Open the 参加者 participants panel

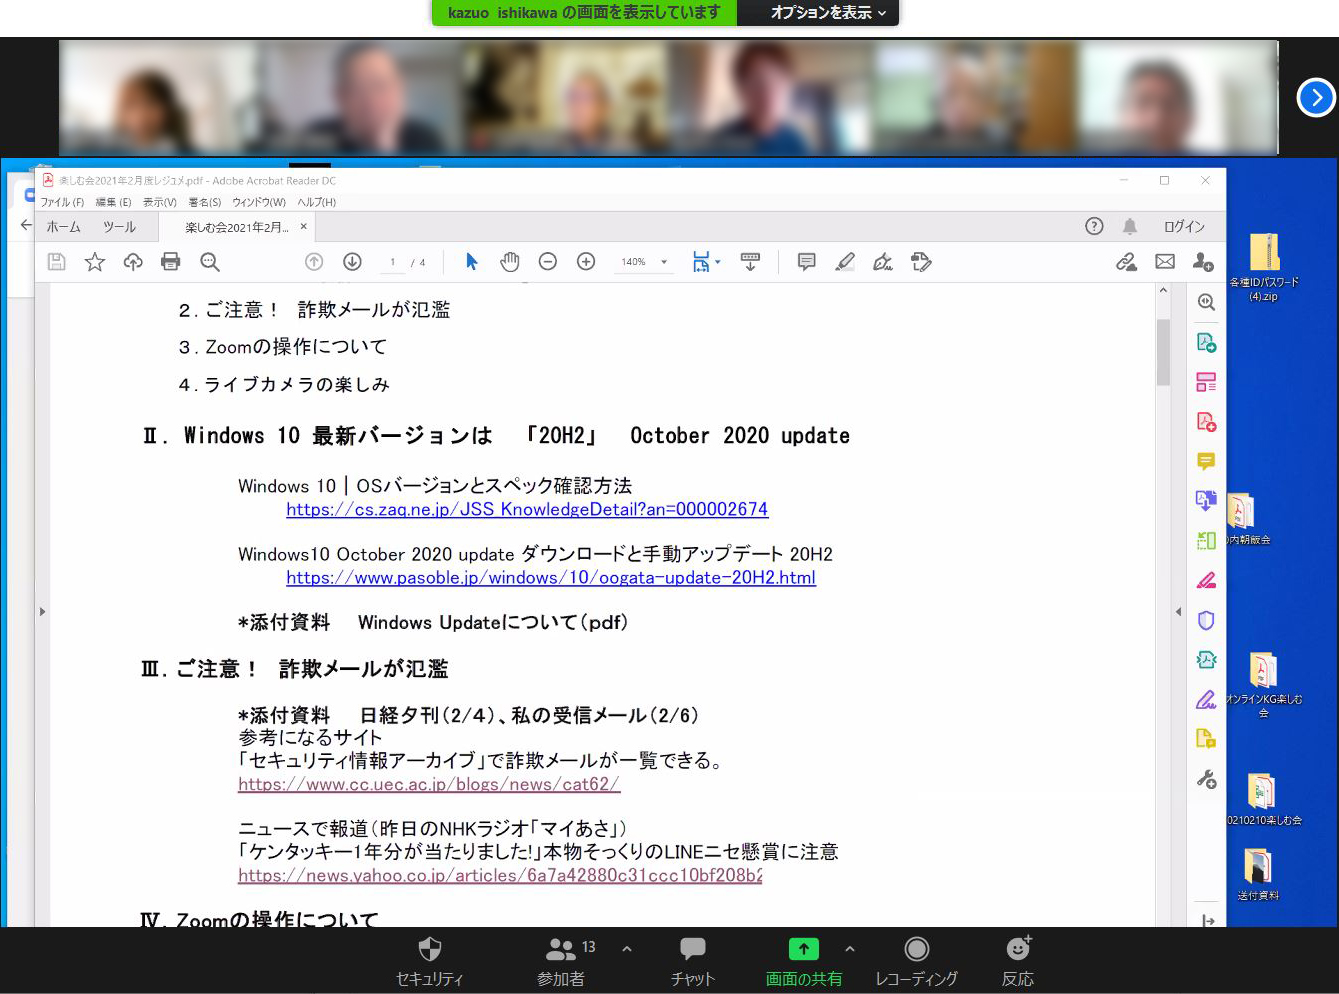[x=562, y=962]
